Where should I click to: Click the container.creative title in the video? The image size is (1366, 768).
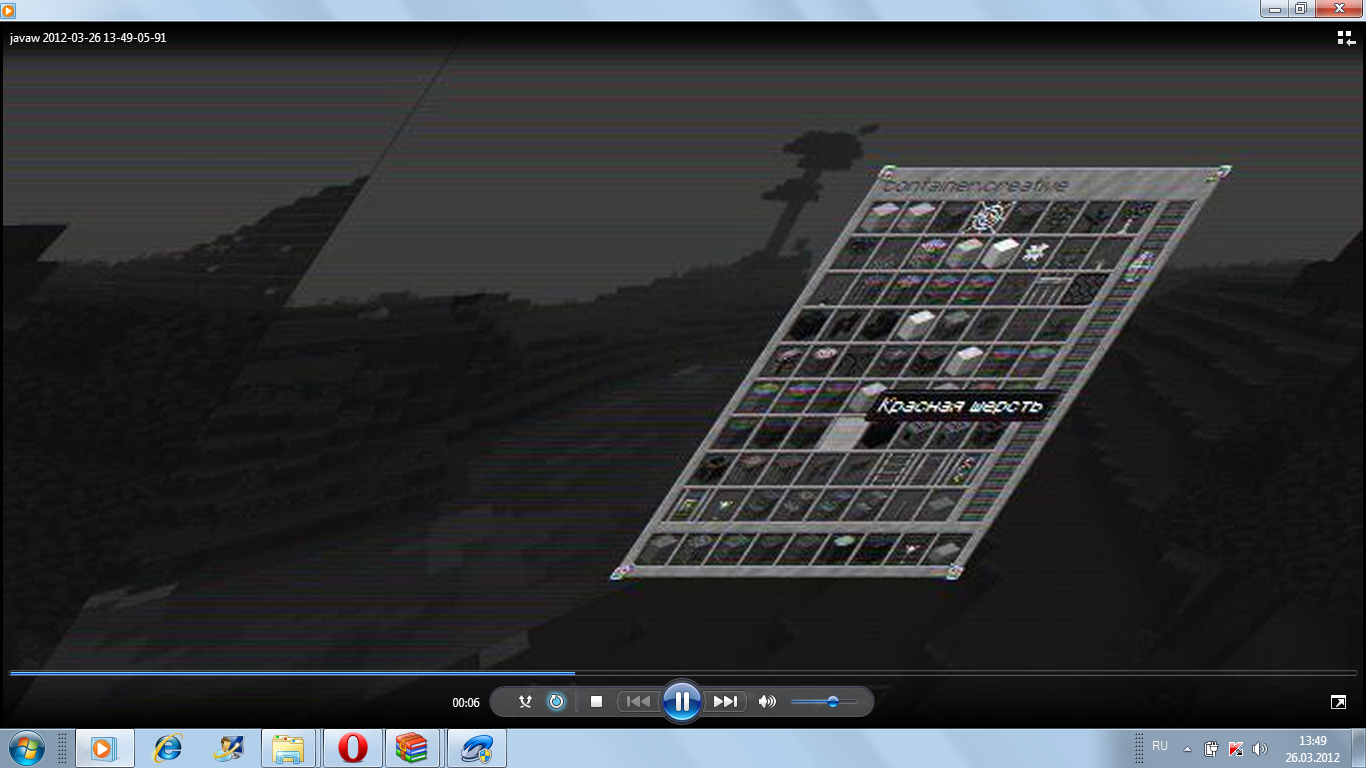976,185
